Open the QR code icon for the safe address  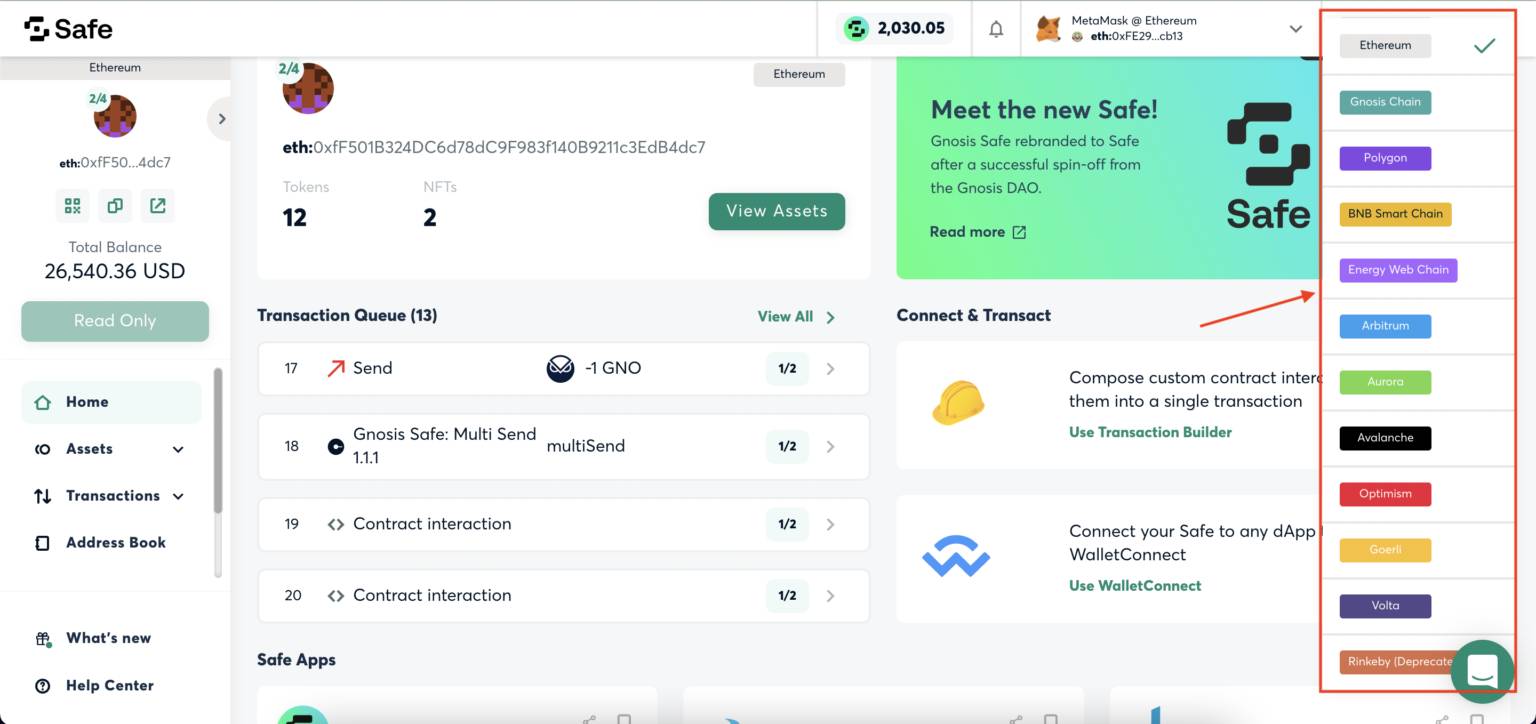[71, 205]
